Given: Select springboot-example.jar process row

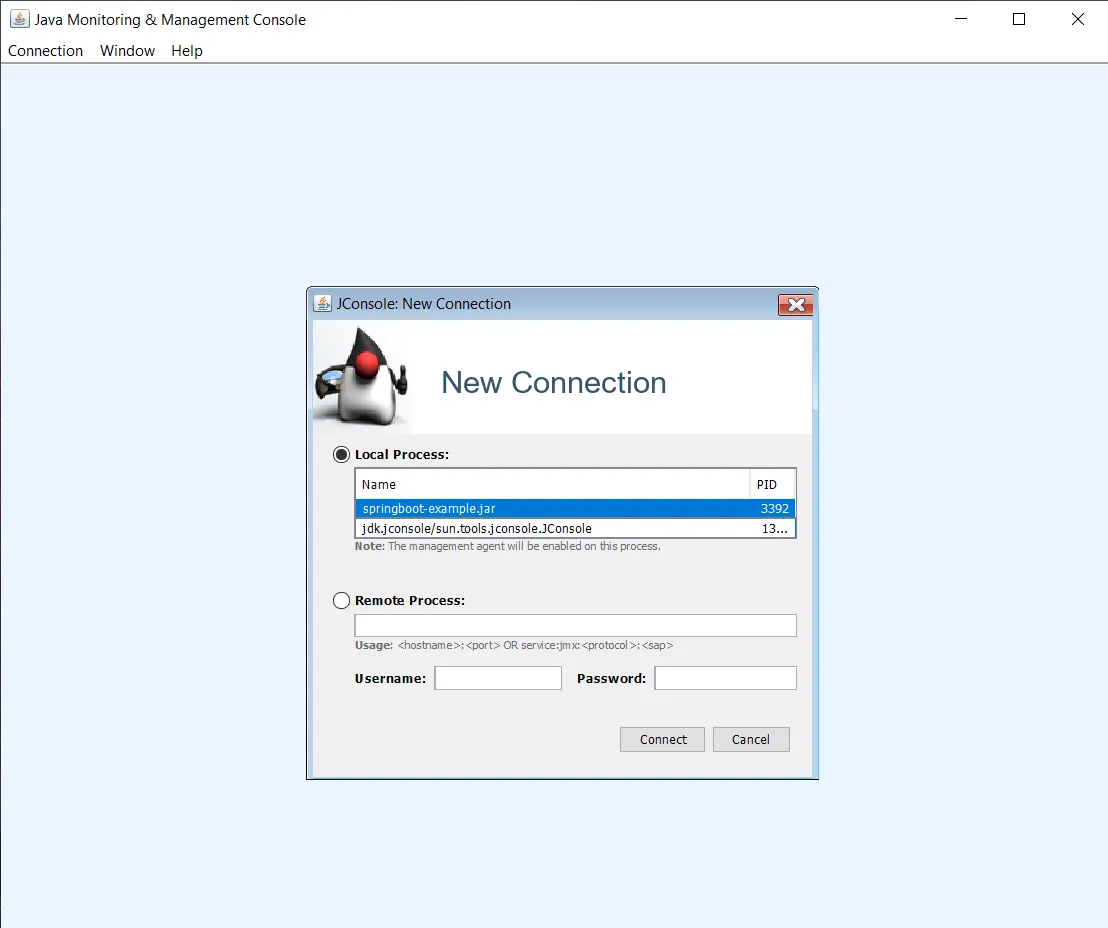Looking at the screenshot, I should [575, 508].
